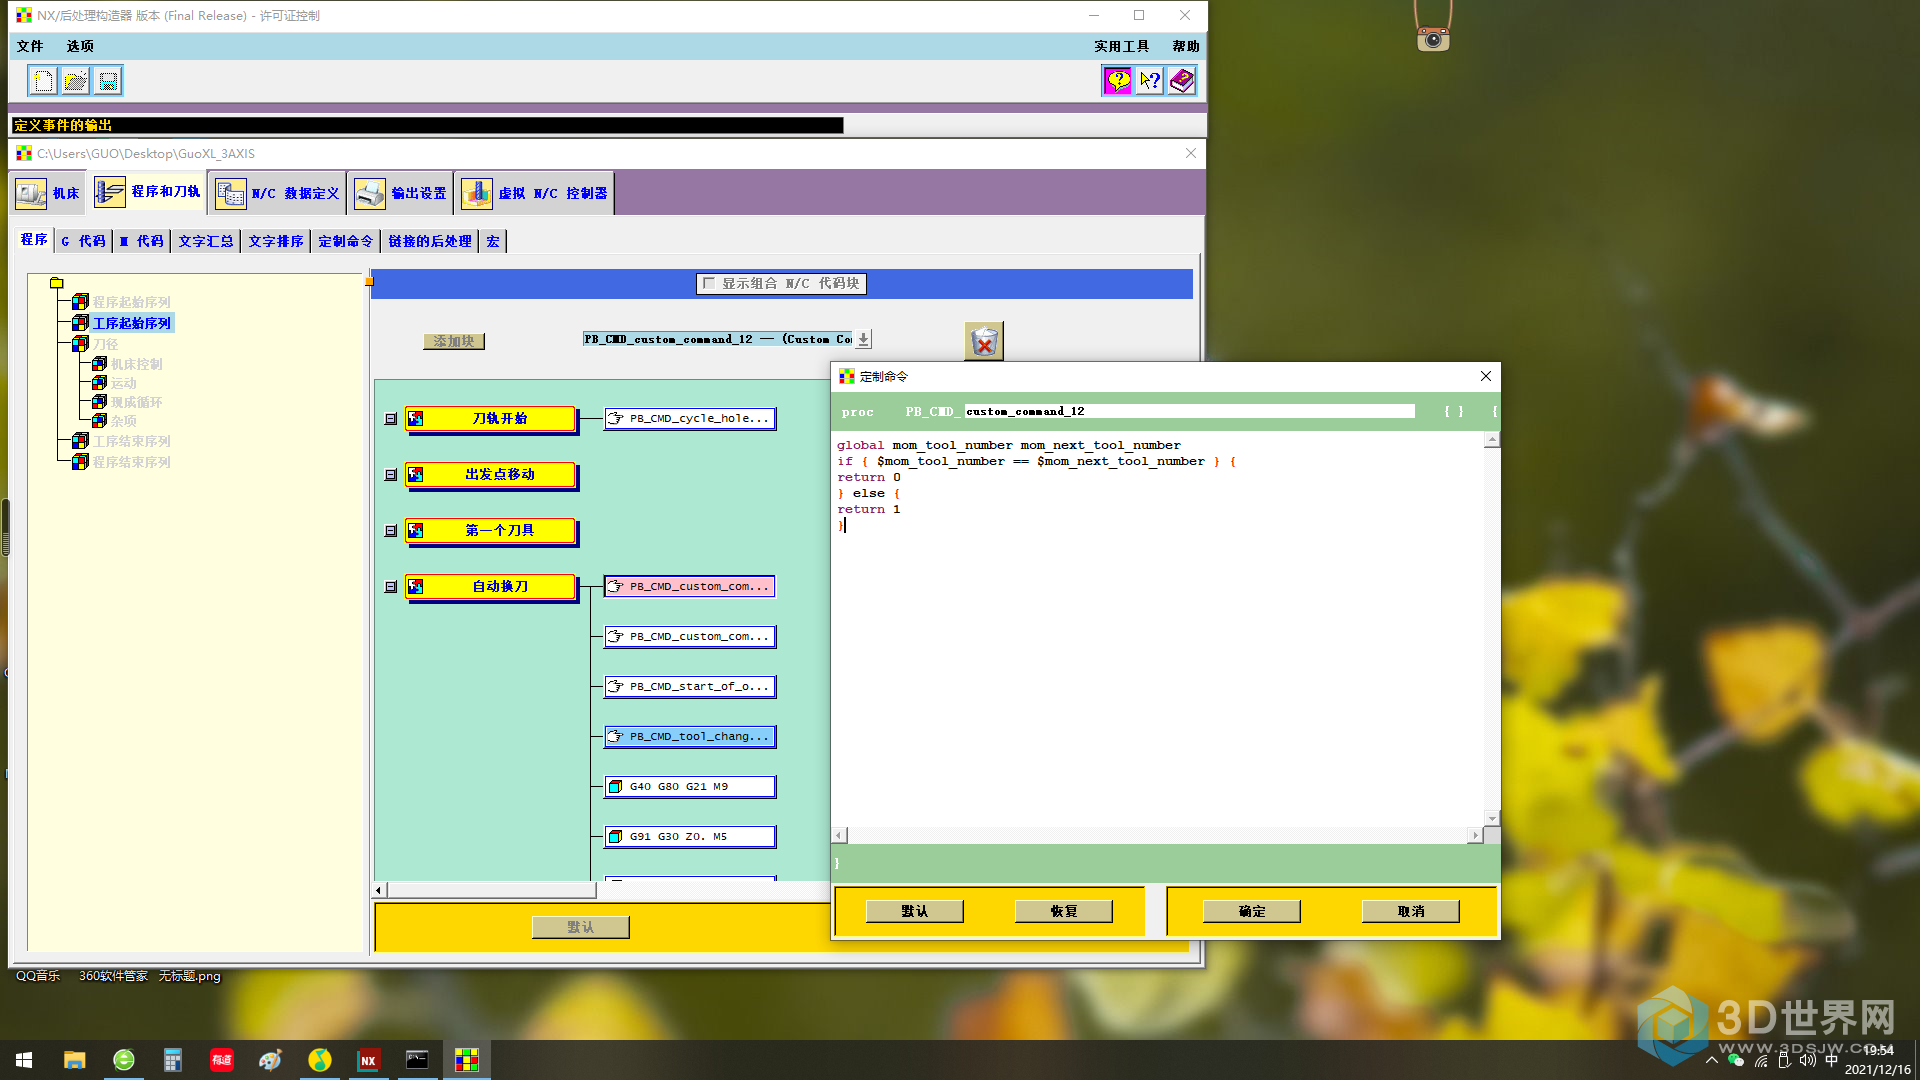Confirm with the 确定 button
Image resolution: width=1920 pixels, height=1080 pixels.
(x=1252, y=911)
